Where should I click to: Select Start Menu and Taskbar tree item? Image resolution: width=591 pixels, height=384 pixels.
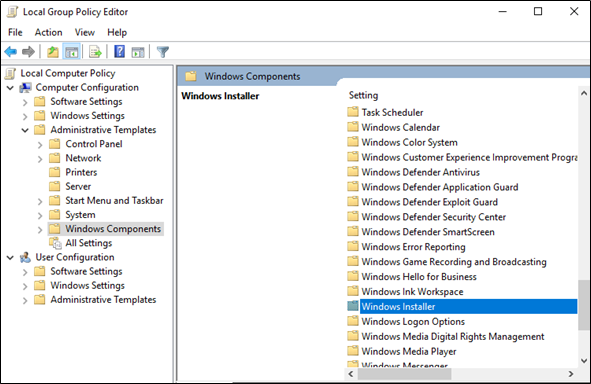point(114,200)
